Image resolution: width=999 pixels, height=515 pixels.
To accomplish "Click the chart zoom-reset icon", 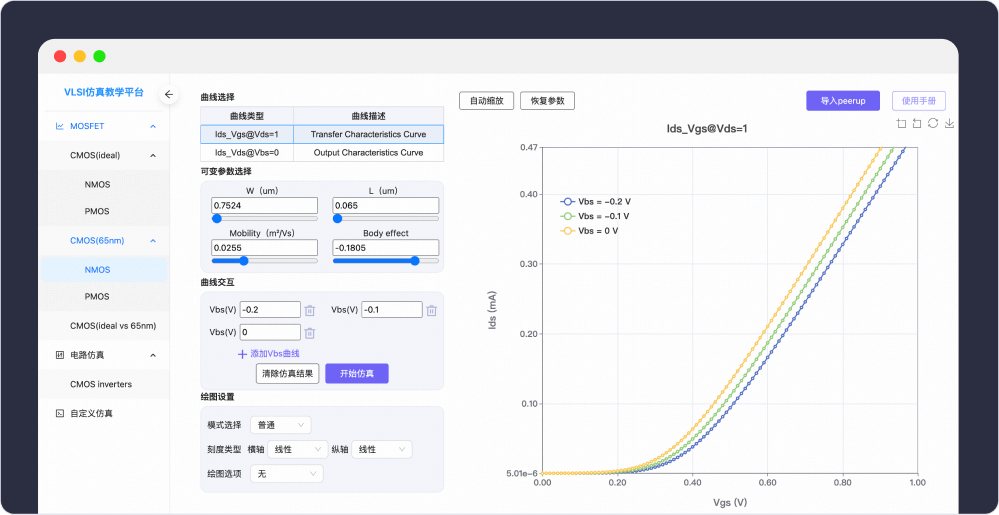I will [917, 123].
